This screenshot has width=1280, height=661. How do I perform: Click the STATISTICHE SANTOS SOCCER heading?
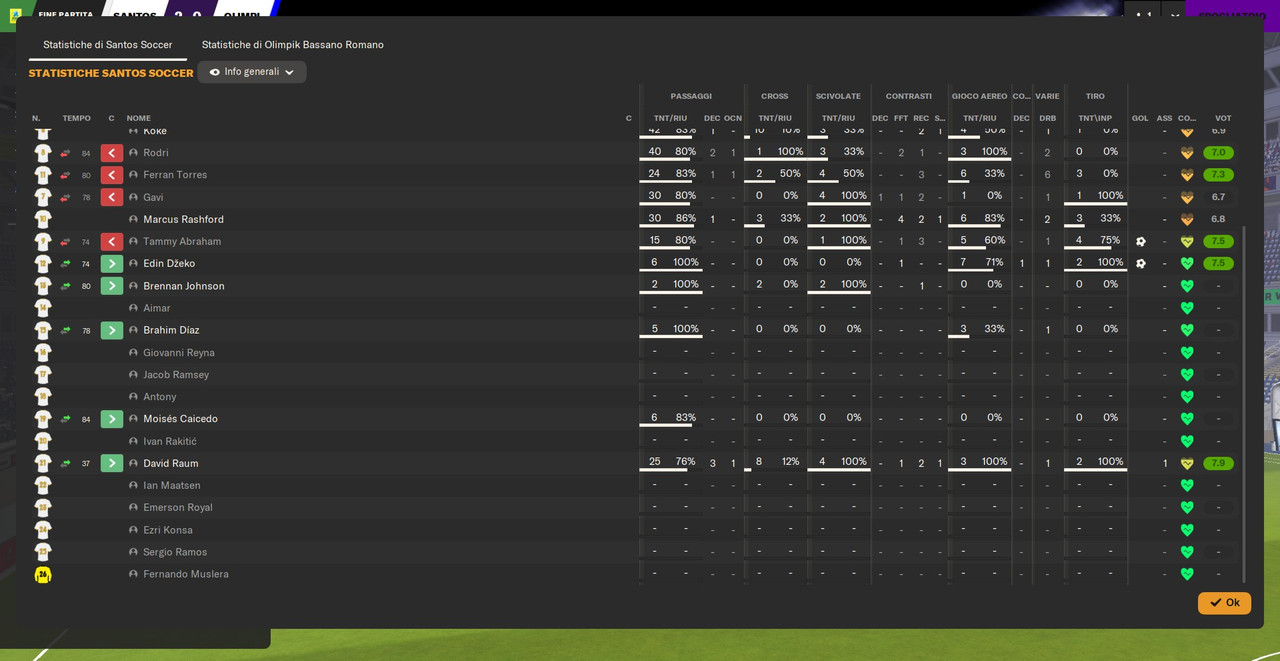[x=111, y=73]
